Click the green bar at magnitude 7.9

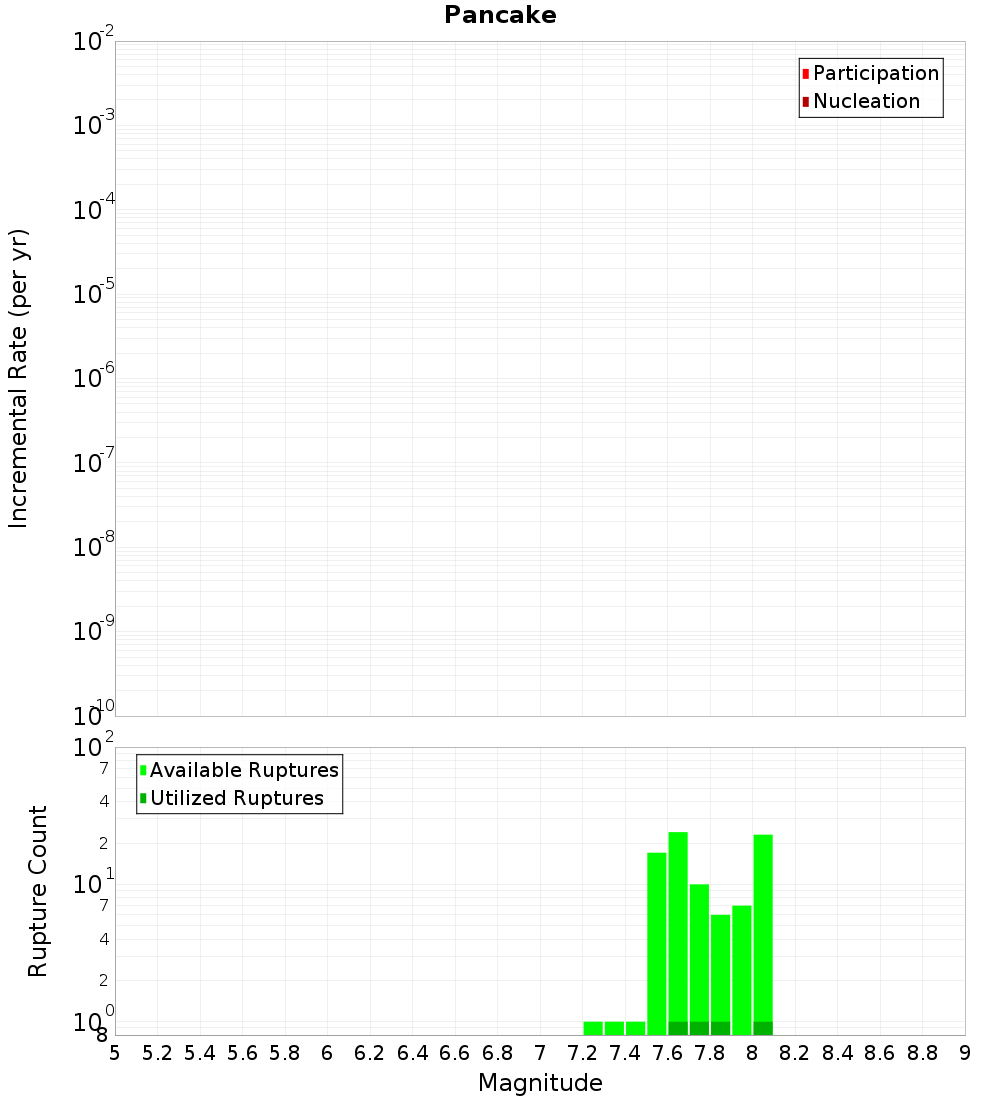pyautogui.click(x=742, y=970)
